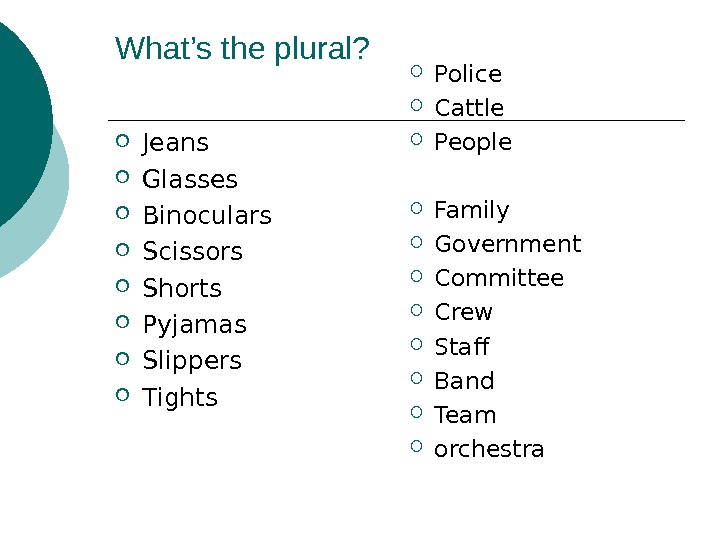This screenshot has height=540, width=720.
Task: Click the bullet marker before Crew
Action: click(416, 309)
